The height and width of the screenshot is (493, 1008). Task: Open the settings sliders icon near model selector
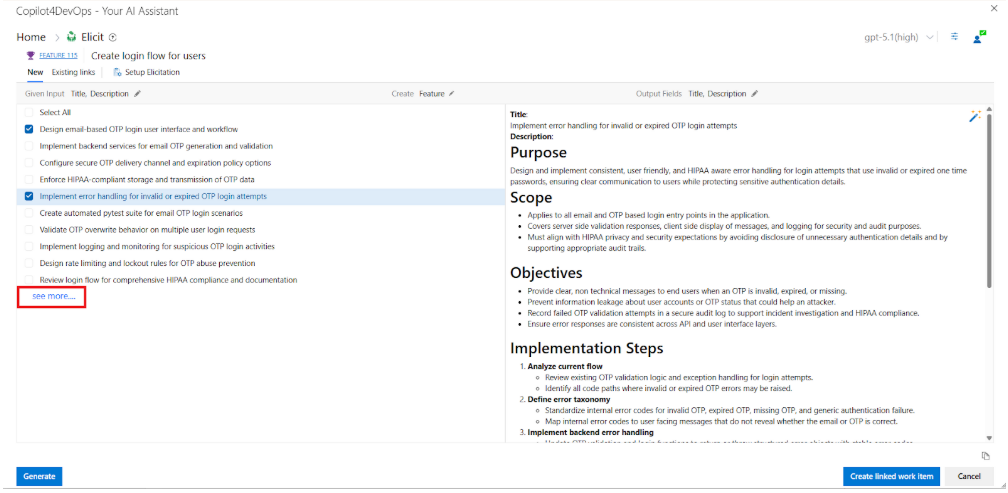[954, 37]
